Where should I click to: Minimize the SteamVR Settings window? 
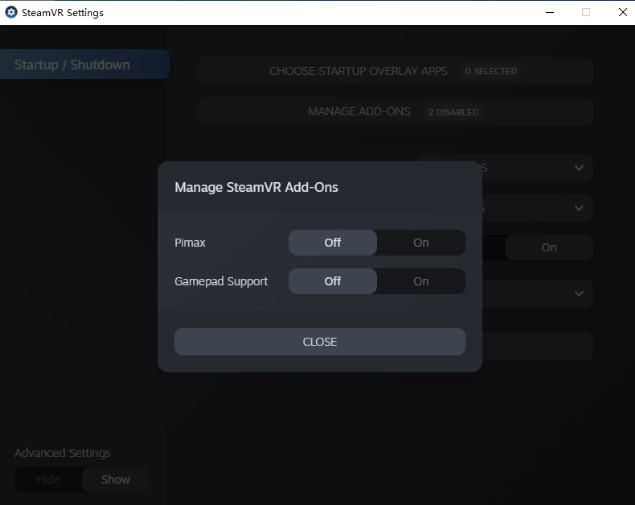click(548, 12)
